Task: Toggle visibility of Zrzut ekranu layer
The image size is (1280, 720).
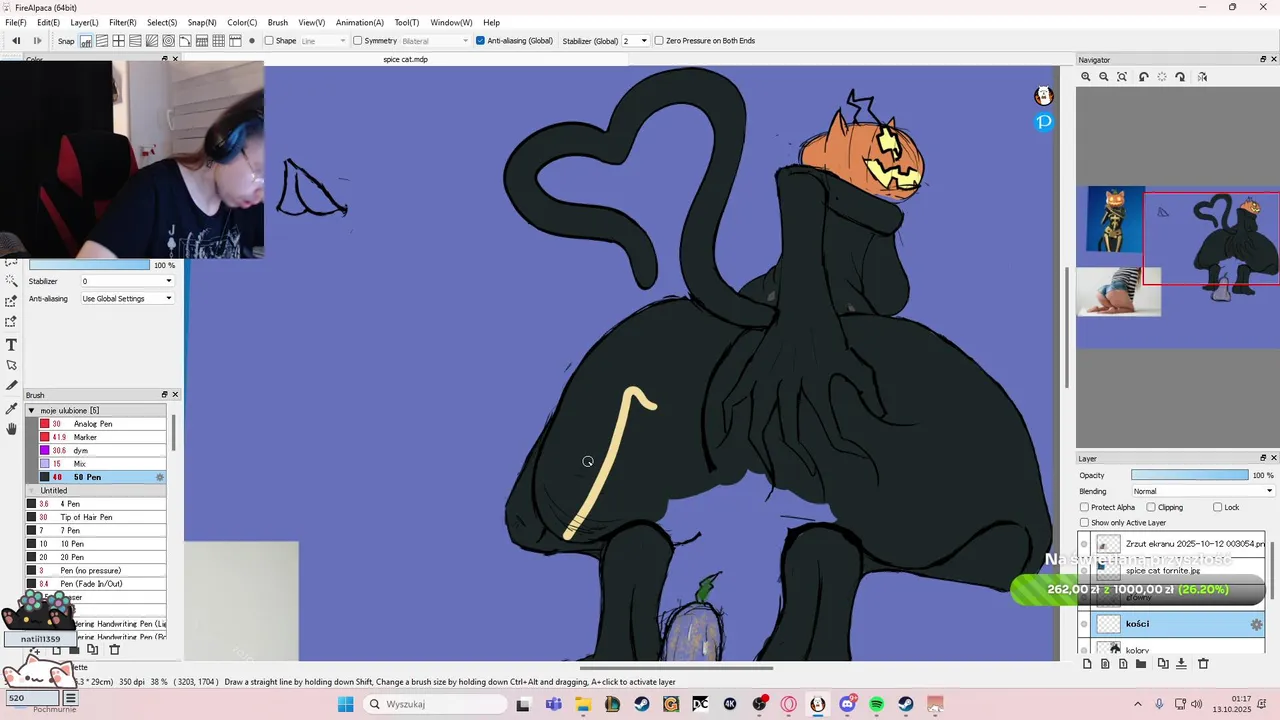Action: pos(1084,544)
